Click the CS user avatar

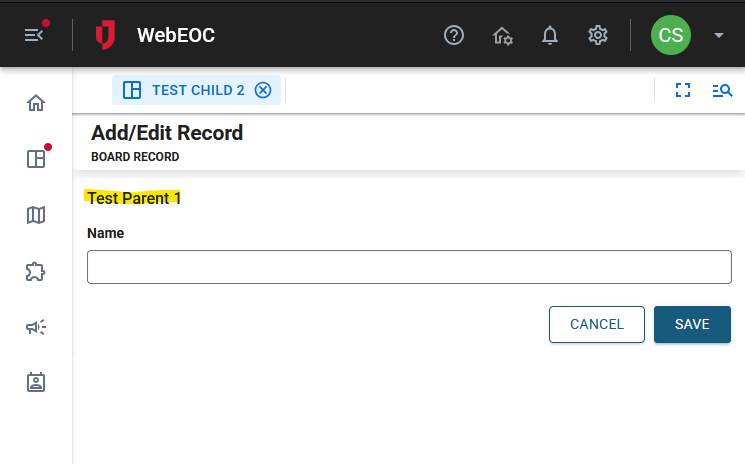coord(671,36)
